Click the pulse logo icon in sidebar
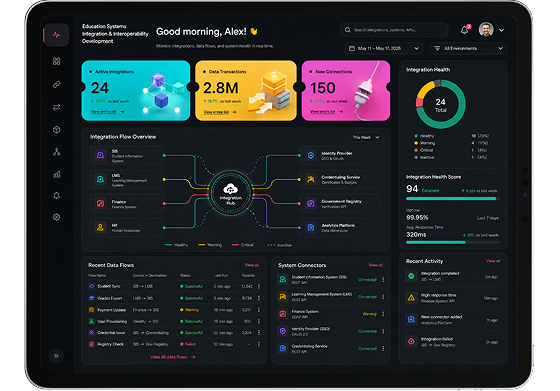Screen dimensions: 560x391 (x=56, y=35)
